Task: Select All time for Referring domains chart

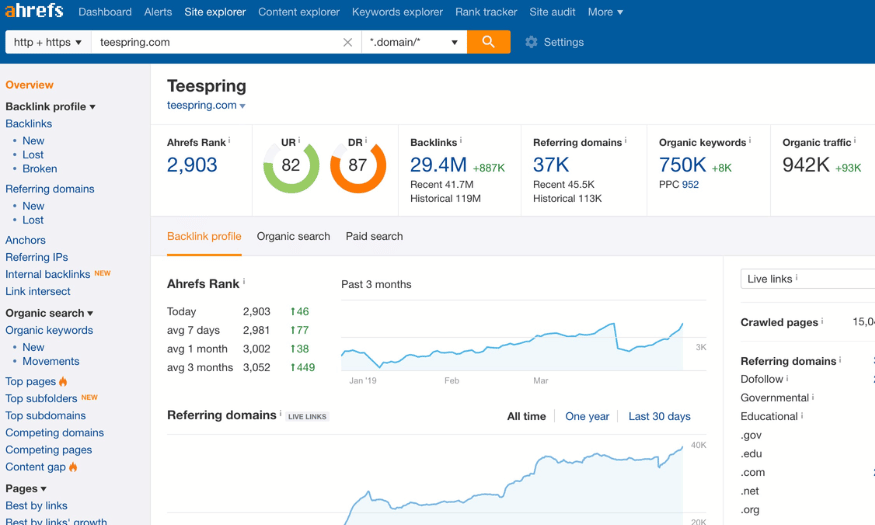Action: (526, 416)
